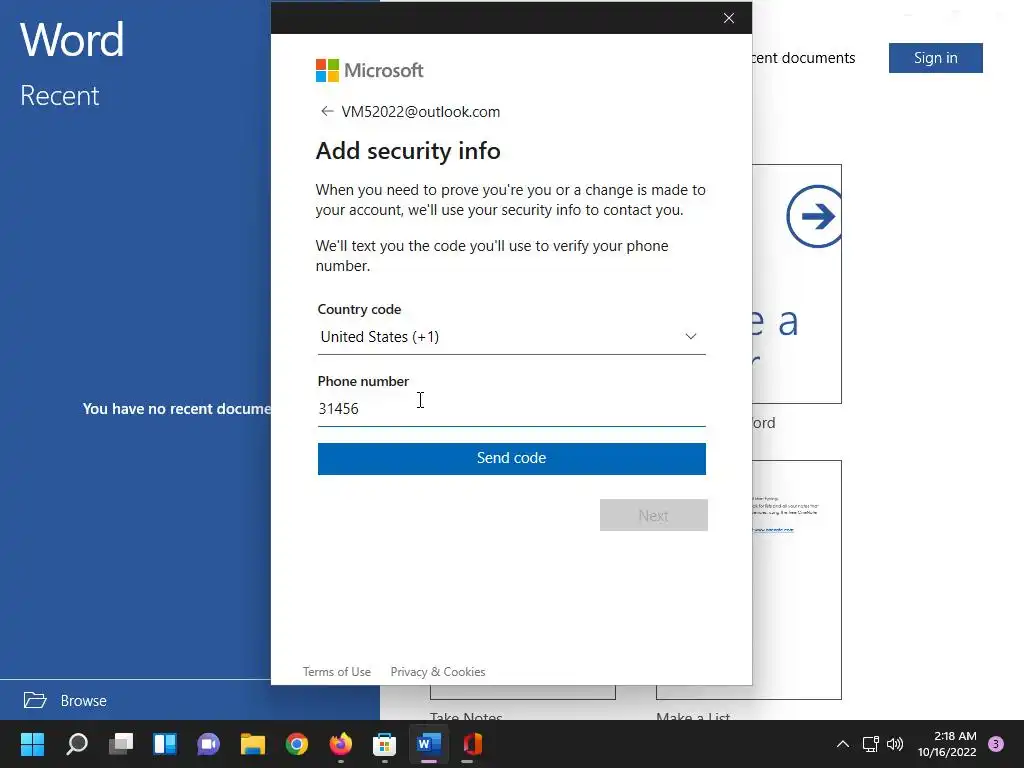Open the volume control in system tray
Viewport: 1024px width, 768px height.
point(895,744)
